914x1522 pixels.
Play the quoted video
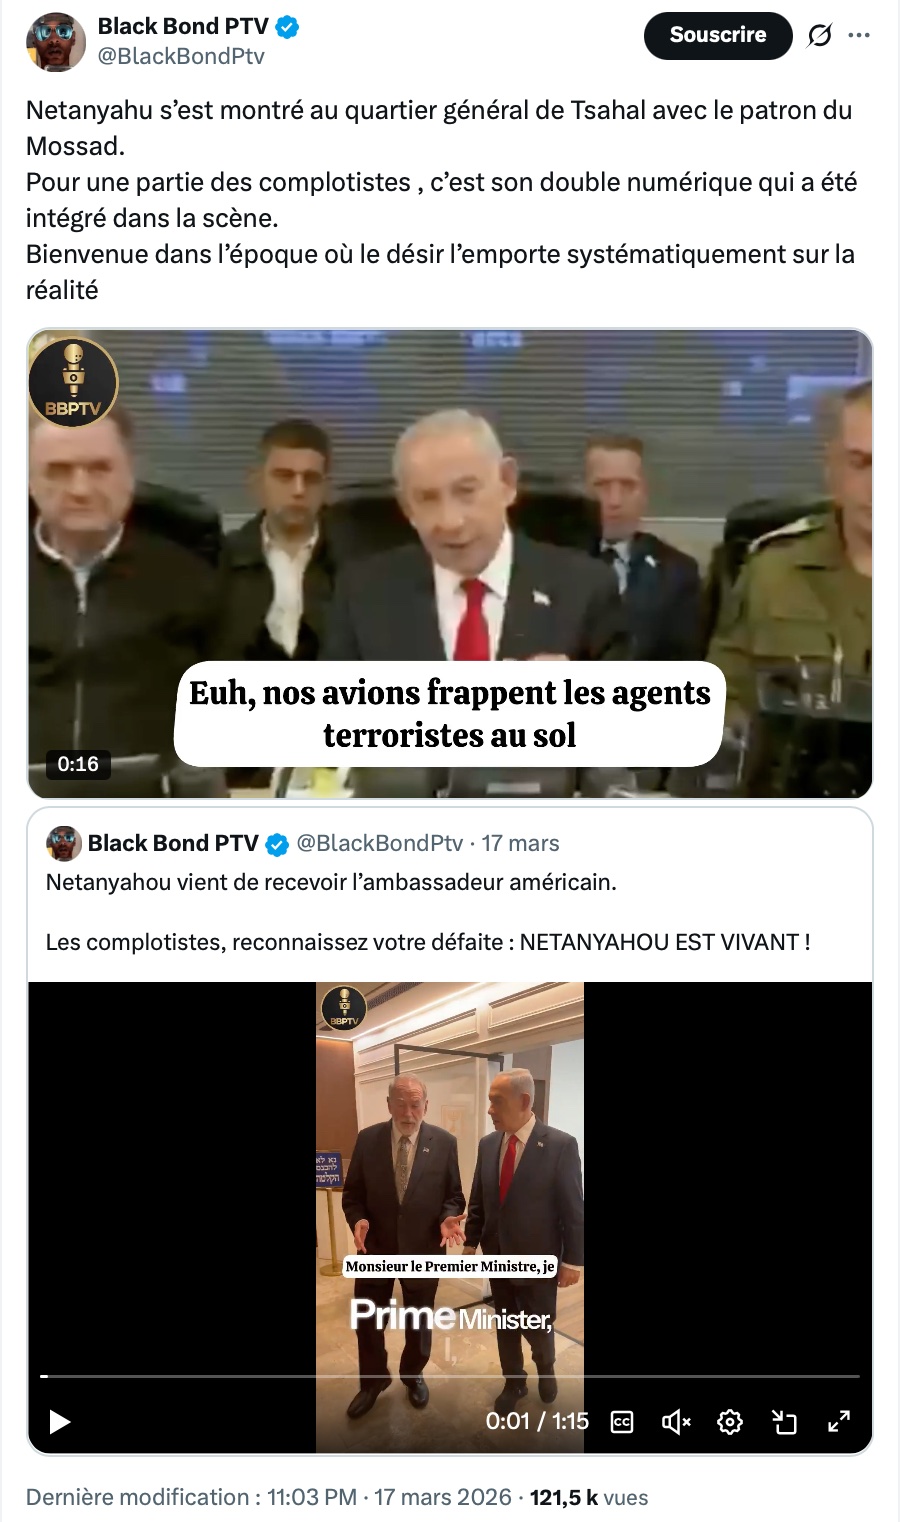pos(60,1421)
